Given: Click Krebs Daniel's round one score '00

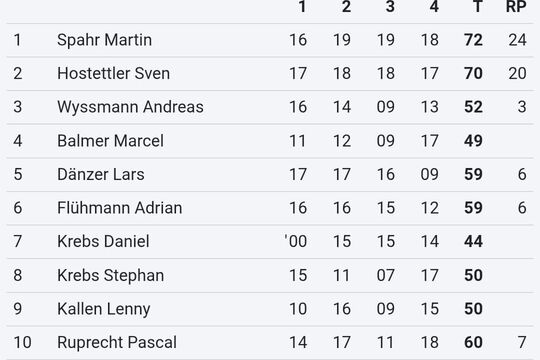Looking at the screenshot, I should pyautogui.click(x=295, y=241).
